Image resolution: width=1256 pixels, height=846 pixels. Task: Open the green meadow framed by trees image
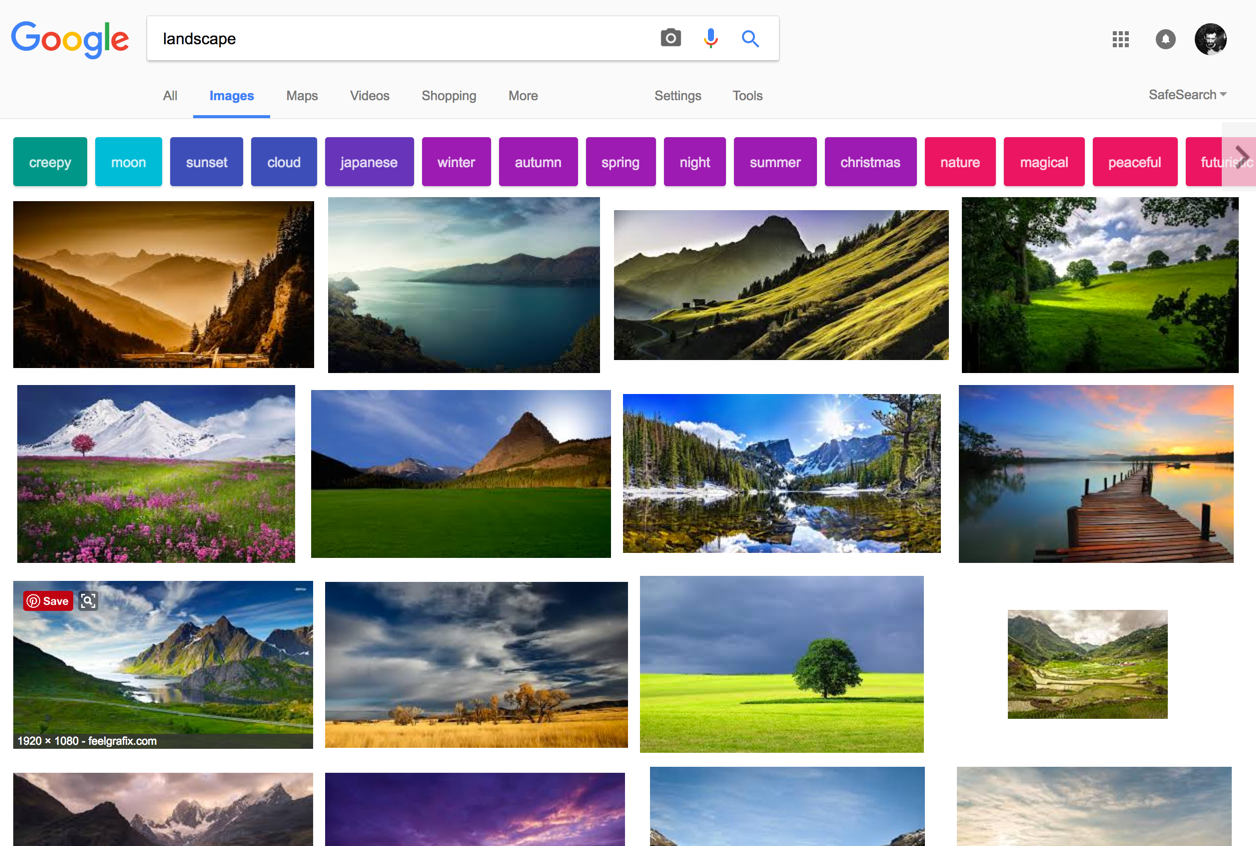click(1100, 285)
